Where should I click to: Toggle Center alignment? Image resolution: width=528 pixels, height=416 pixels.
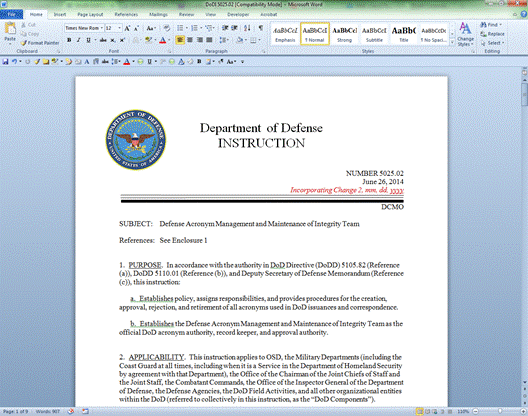tap(190, 40)
